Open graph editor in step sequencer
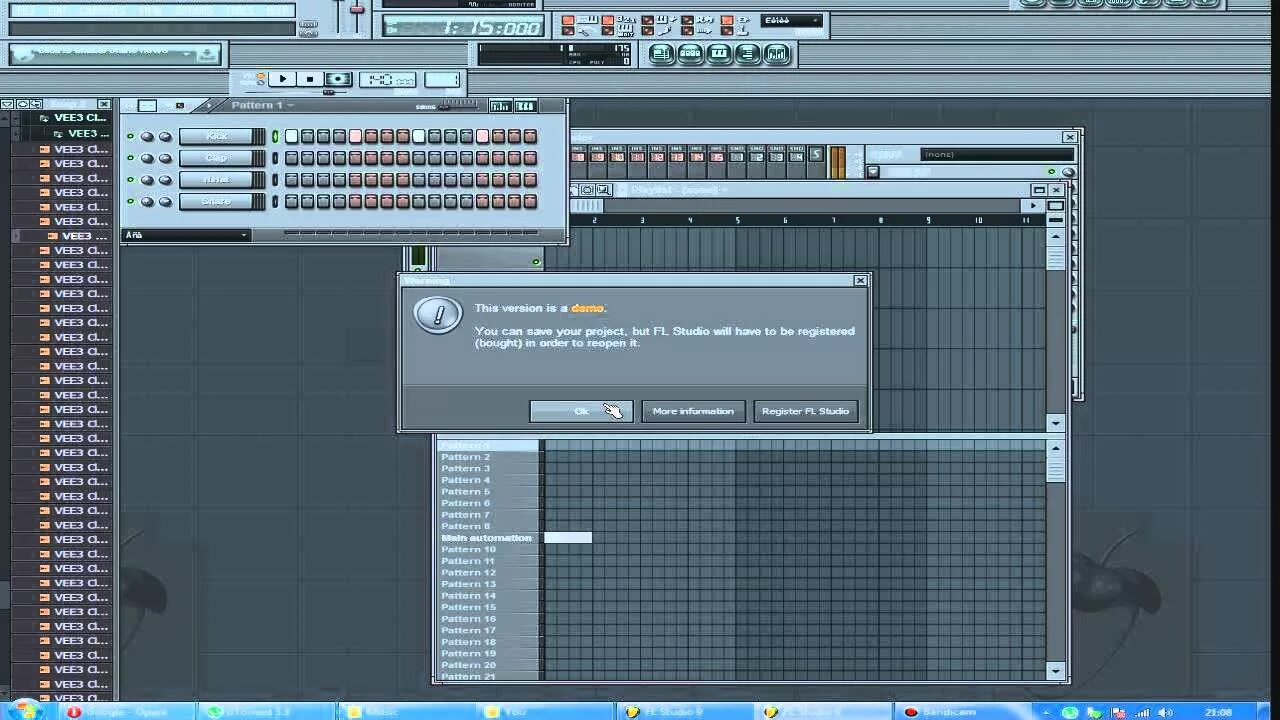The width and height of the screenshot is (1280, 720). (x=500, y=106)
